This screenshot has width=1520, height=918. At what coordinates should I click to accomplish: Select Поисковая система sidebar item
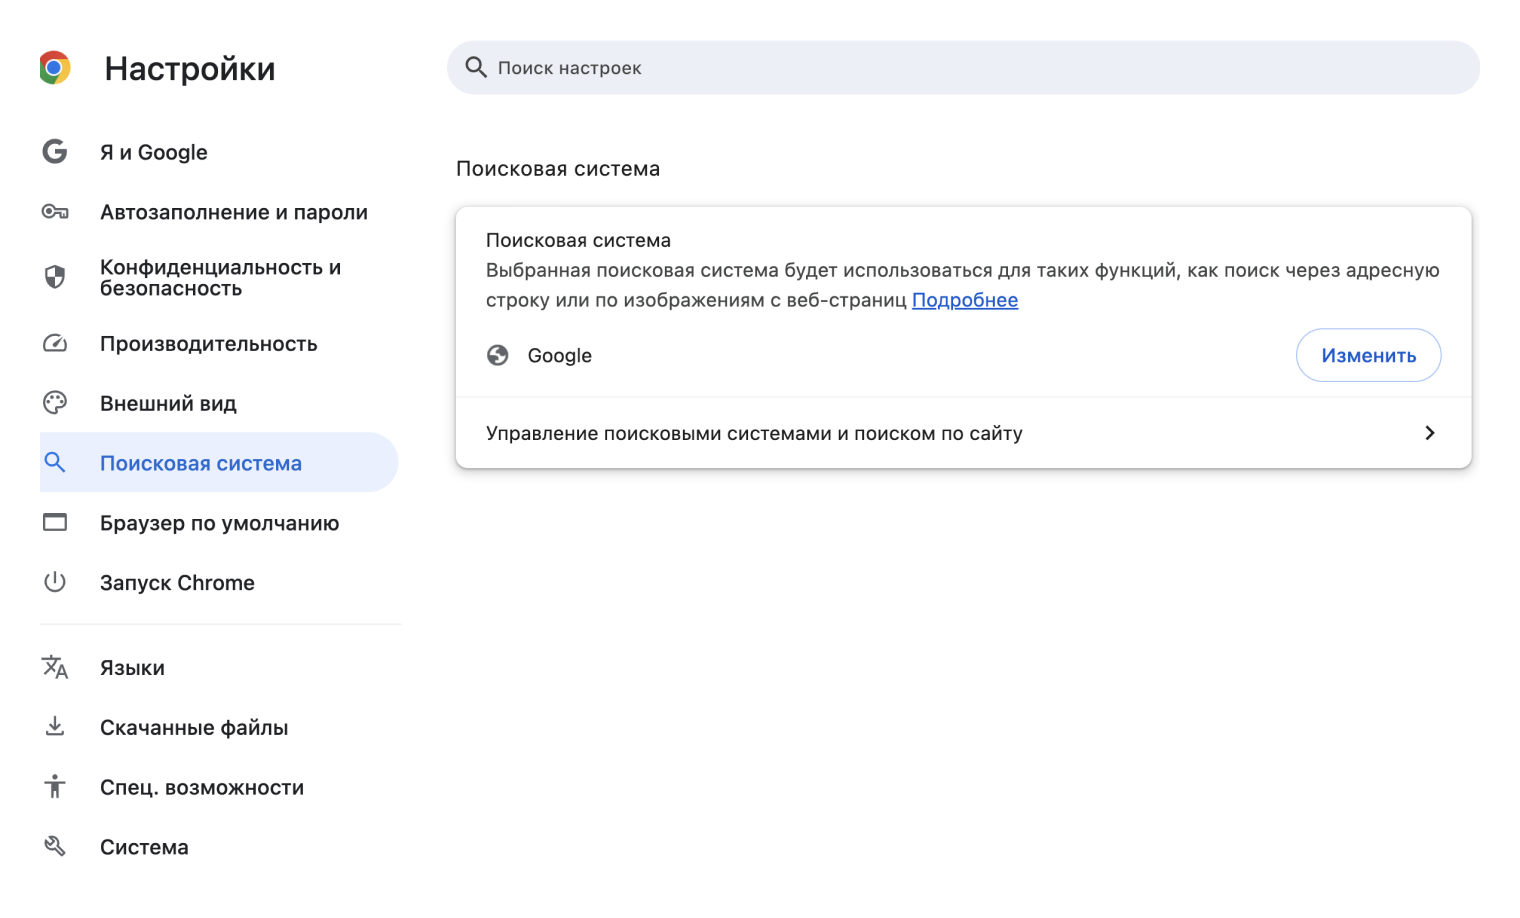point(219,462)
